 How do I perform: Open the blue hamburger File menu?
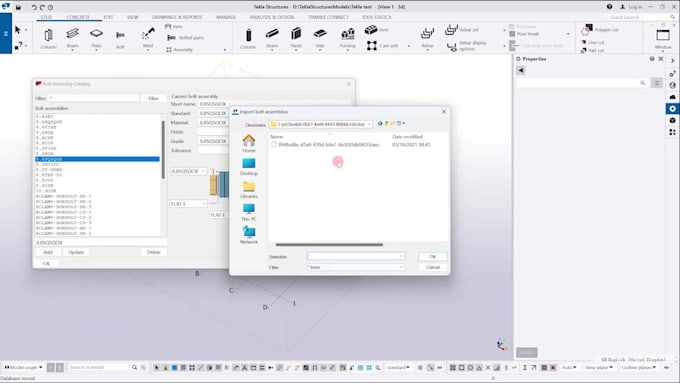coord(6,33)
